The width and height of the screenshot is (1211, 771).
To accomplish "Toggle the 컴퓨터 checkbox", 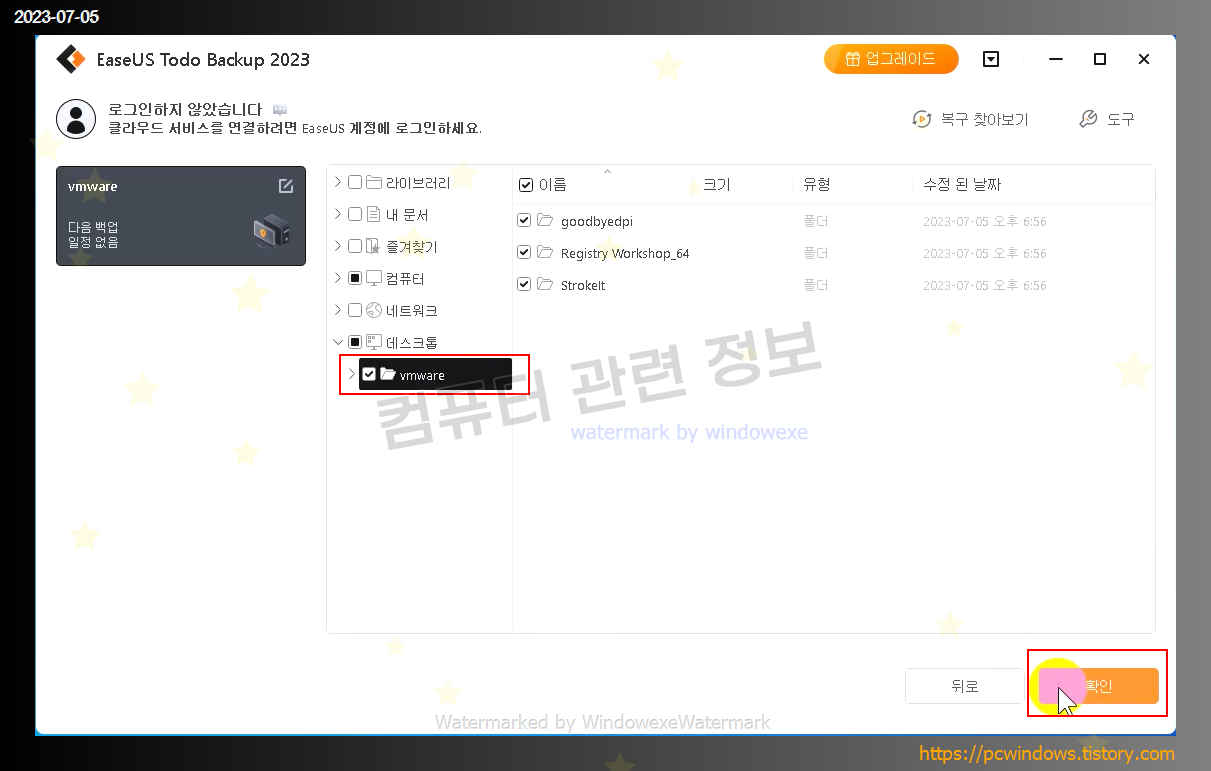I will (355, 279).
